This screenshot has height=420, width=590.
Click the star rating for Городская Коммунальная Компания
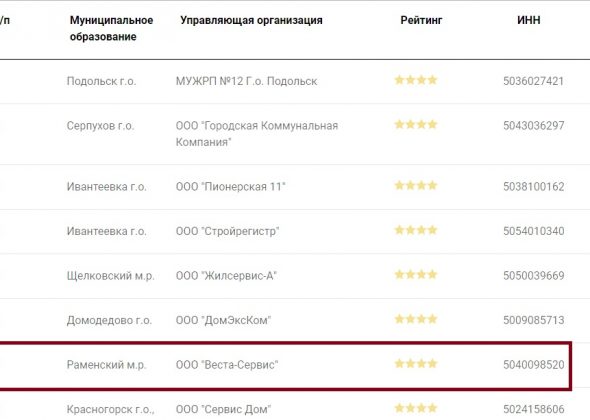[416, 124]
